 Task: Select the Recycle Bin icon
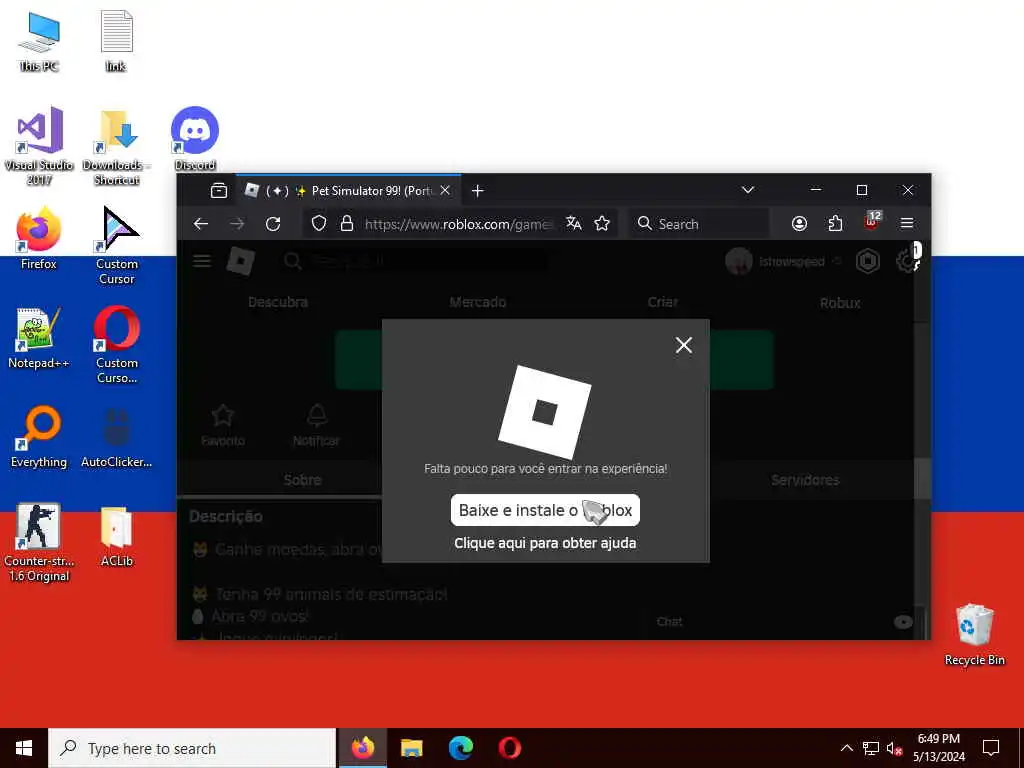(974, 634)
